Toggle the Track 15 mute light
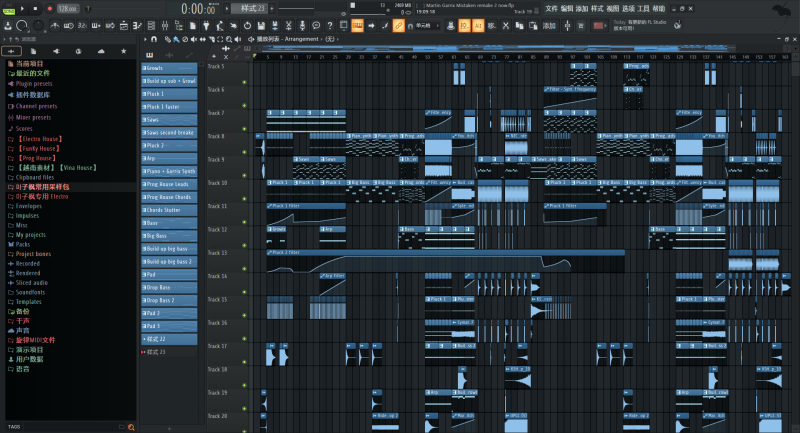800x433 pixels. tap(244, 315)
